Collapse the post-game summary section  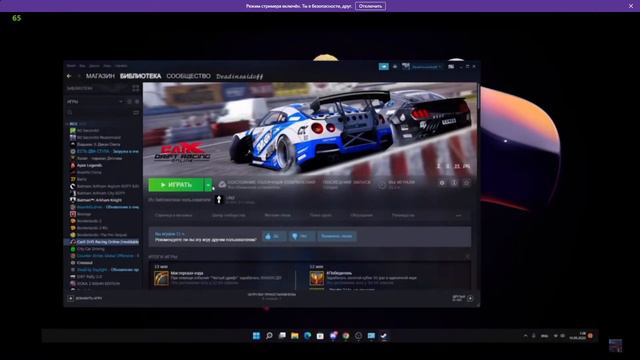[468, 257]
